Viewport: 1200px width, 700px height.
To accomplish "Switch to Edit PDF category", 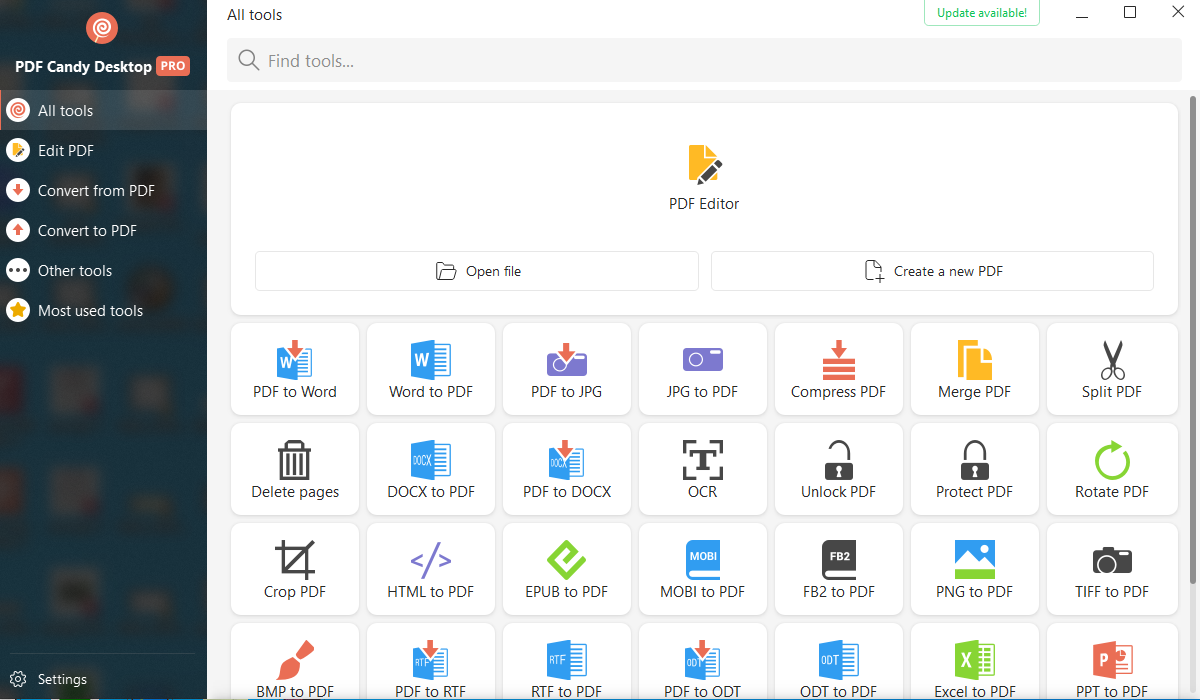I will point(66,151).
